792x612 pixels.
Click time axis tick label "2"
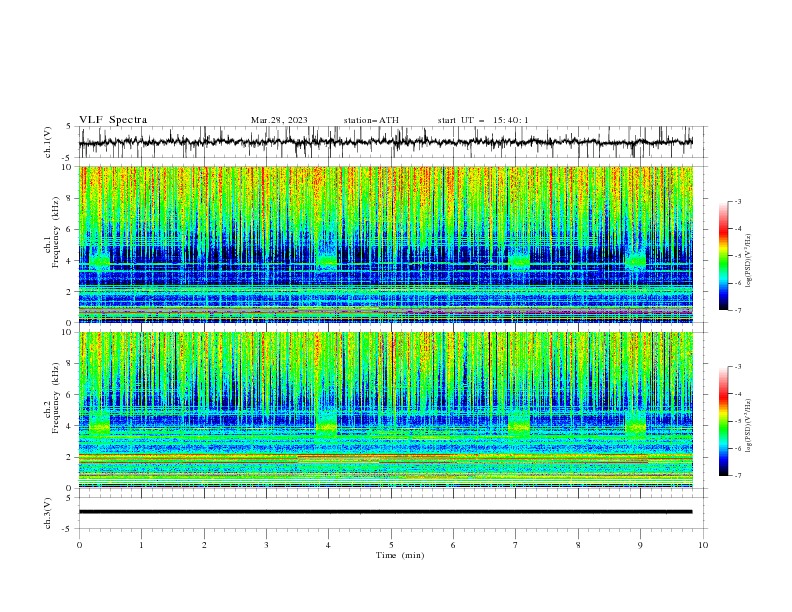pos(204,545)
